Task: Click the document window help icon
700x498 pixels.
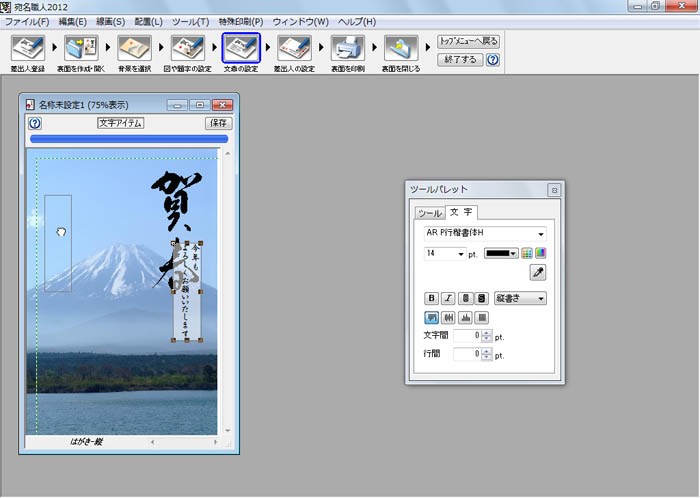Action: point(35,123)
